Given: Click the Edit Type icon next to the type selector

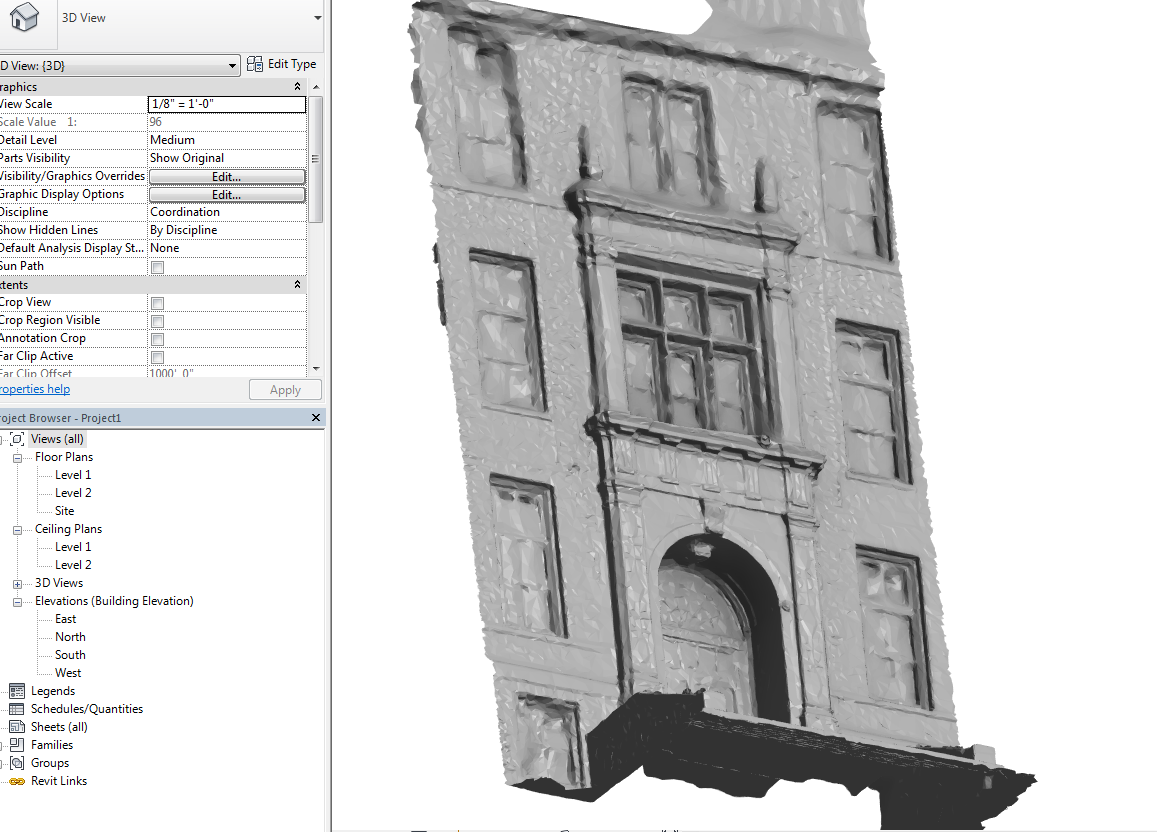Looking at the screenshot, I should click(257, 63).
